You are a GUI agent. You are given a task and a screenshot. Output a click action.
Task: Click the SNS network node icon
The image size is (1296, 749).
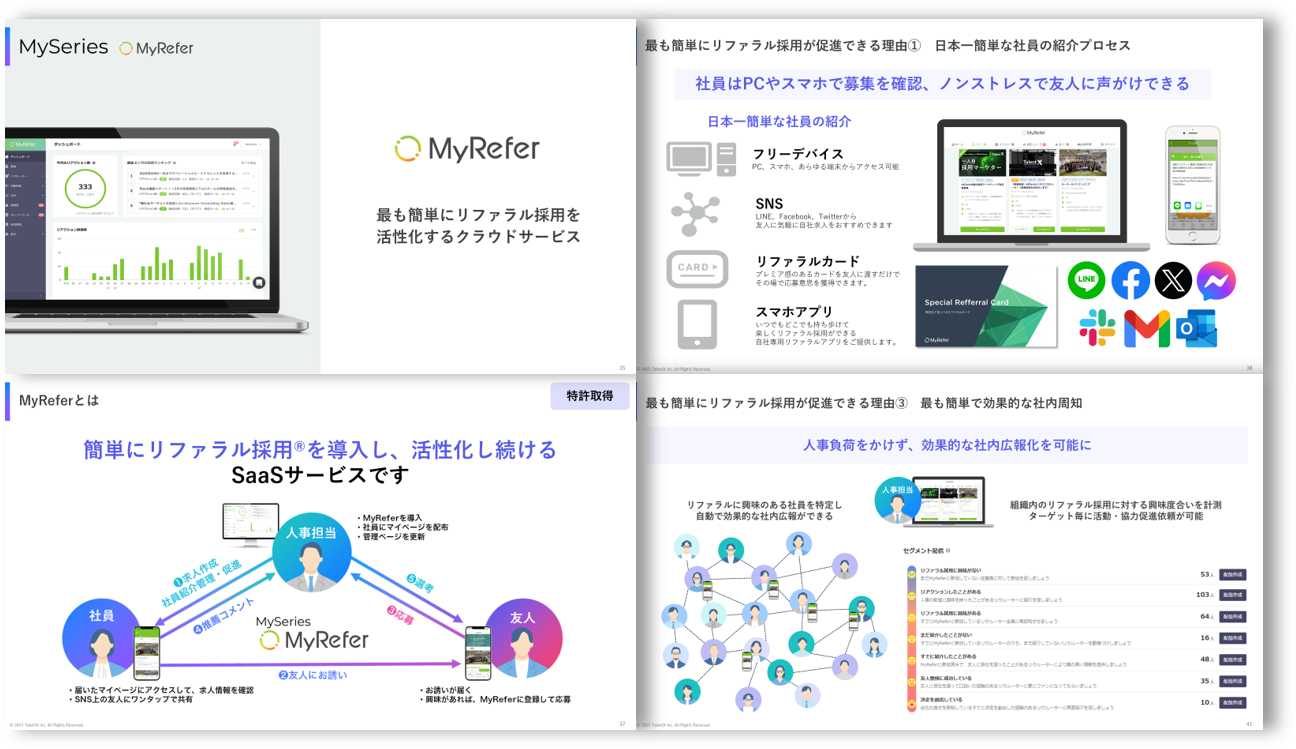tap(694, 213)
